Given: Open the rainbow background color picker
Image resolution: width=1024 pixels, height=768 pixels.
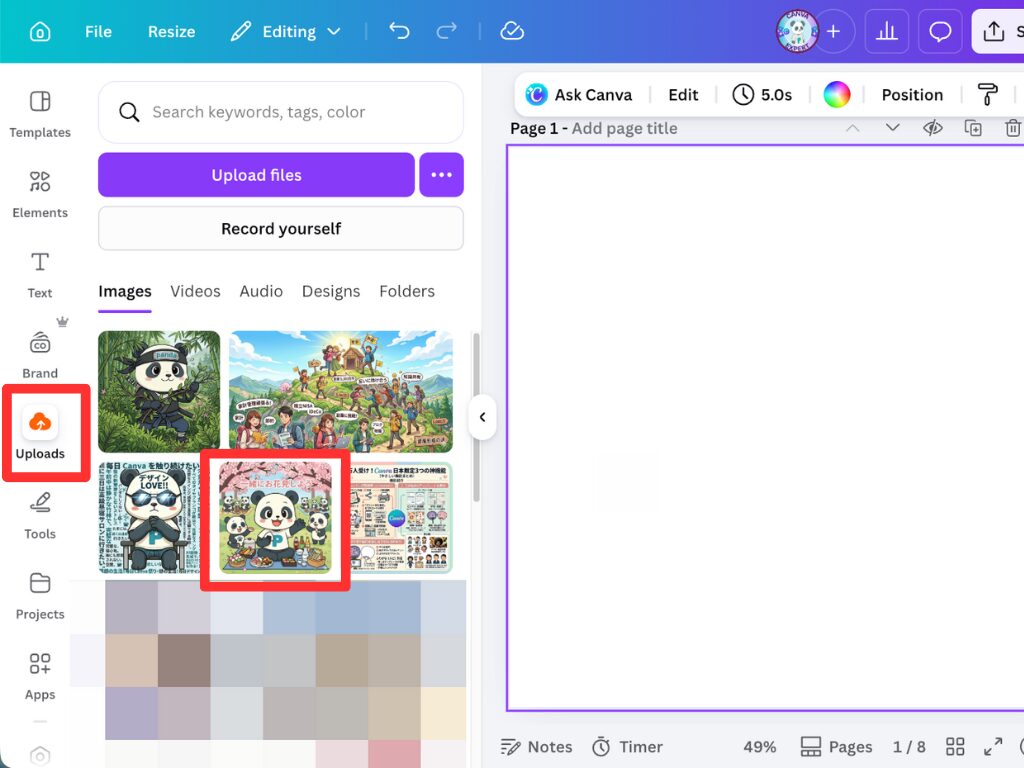Looking at the screenshot, I should (x=836, y=95).
